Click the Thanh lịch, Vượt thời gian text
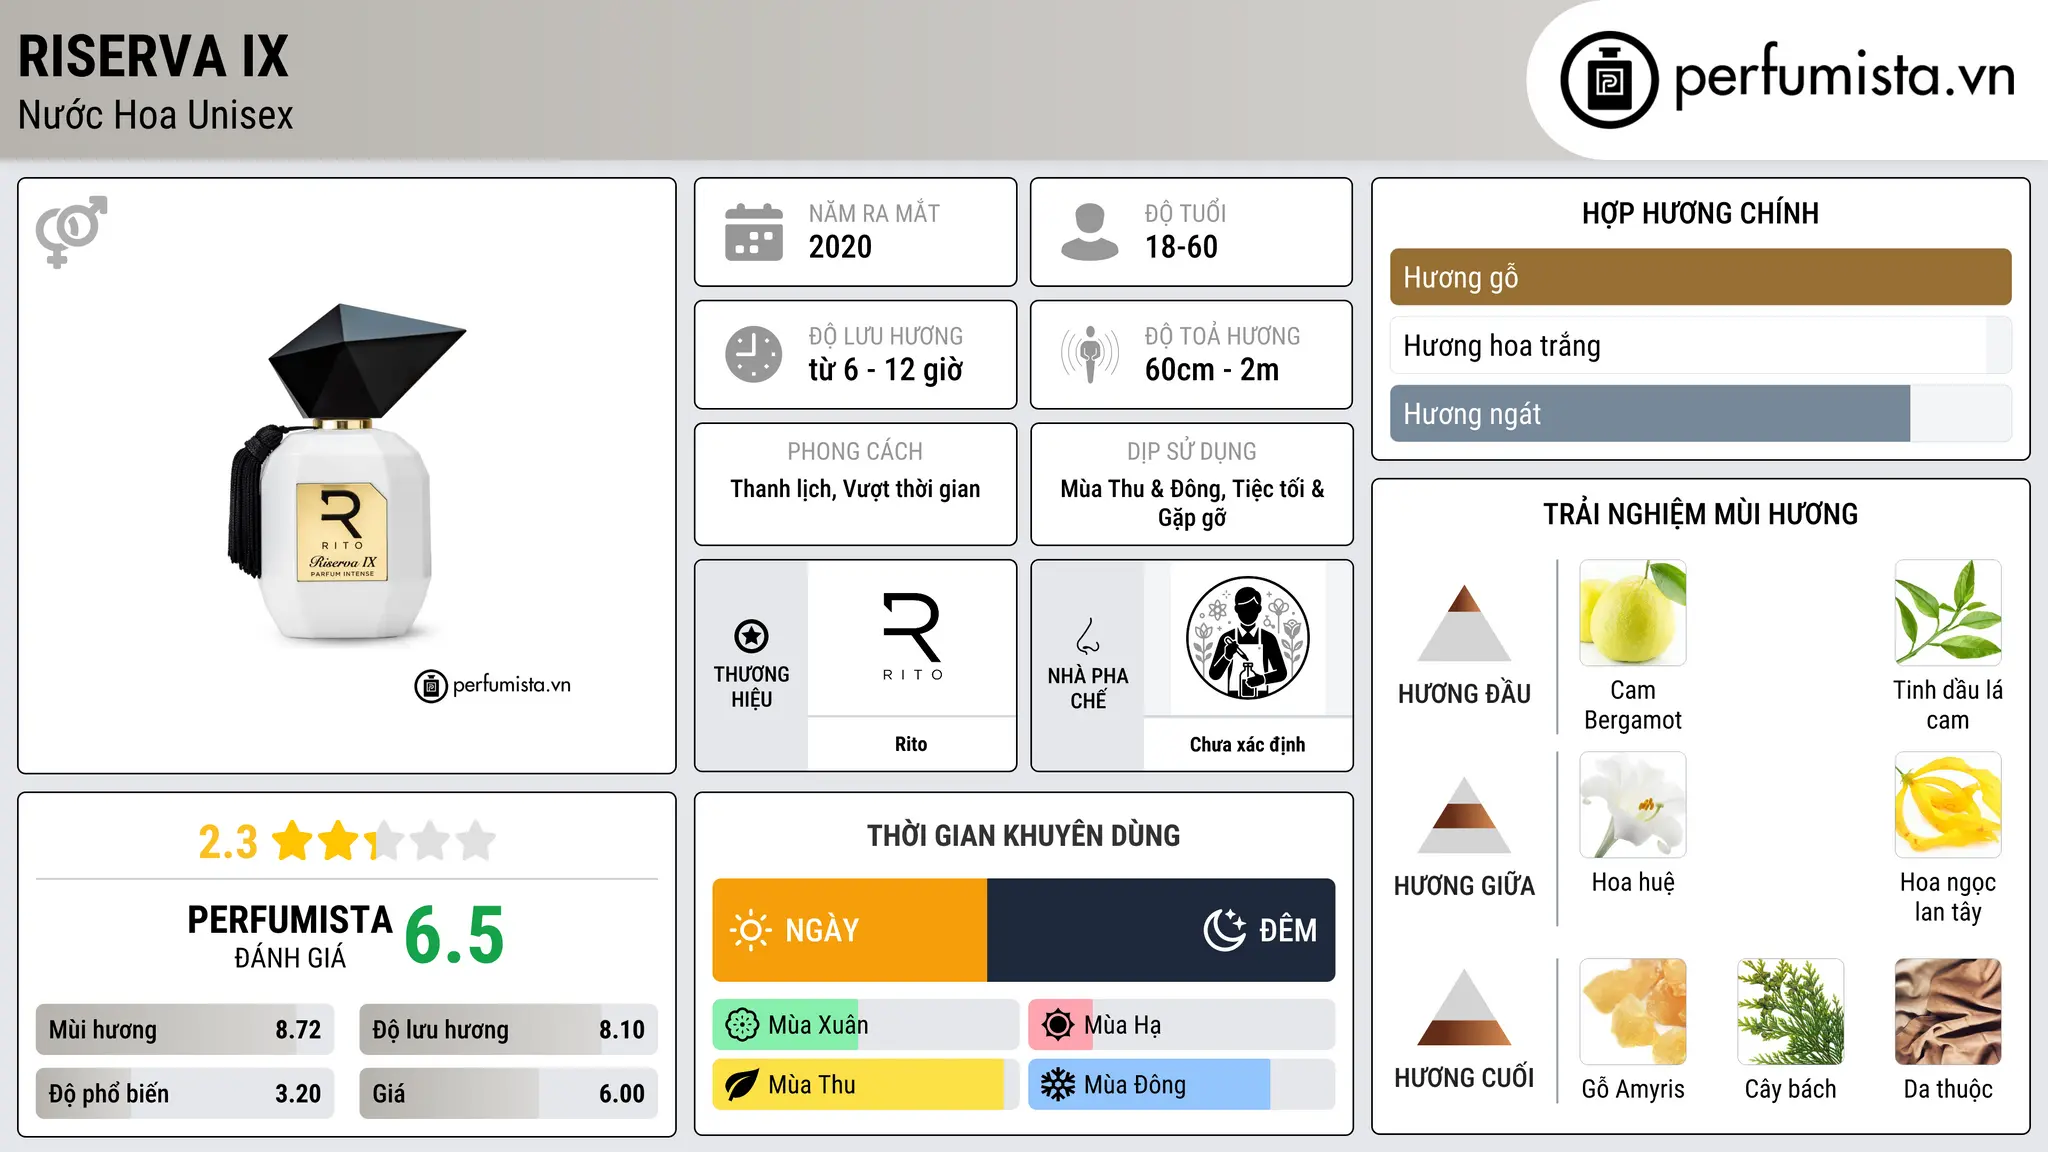This screenshot has width=2048, height=1152. coord(855,489)
